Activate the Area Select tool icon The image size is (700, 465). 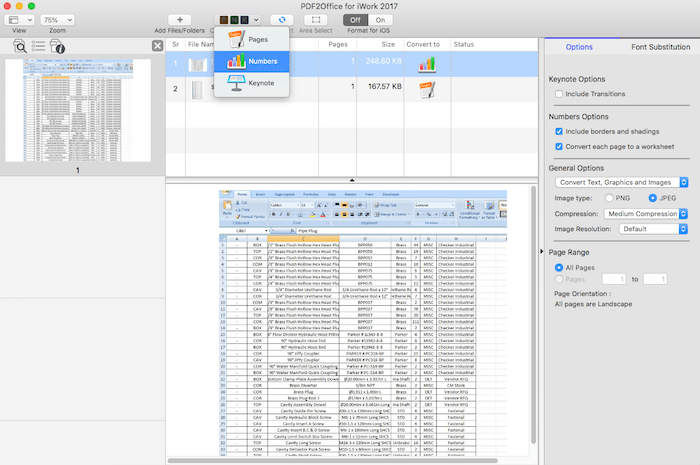tap(316, 20)
